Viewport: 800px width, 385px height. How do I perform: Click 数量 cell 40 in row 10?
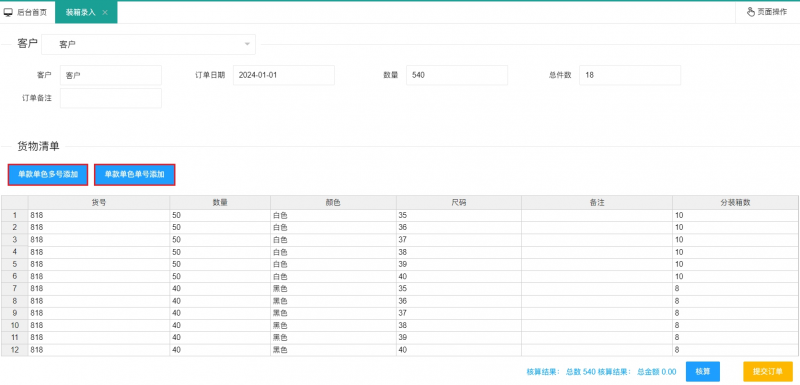tap(220, 325)
